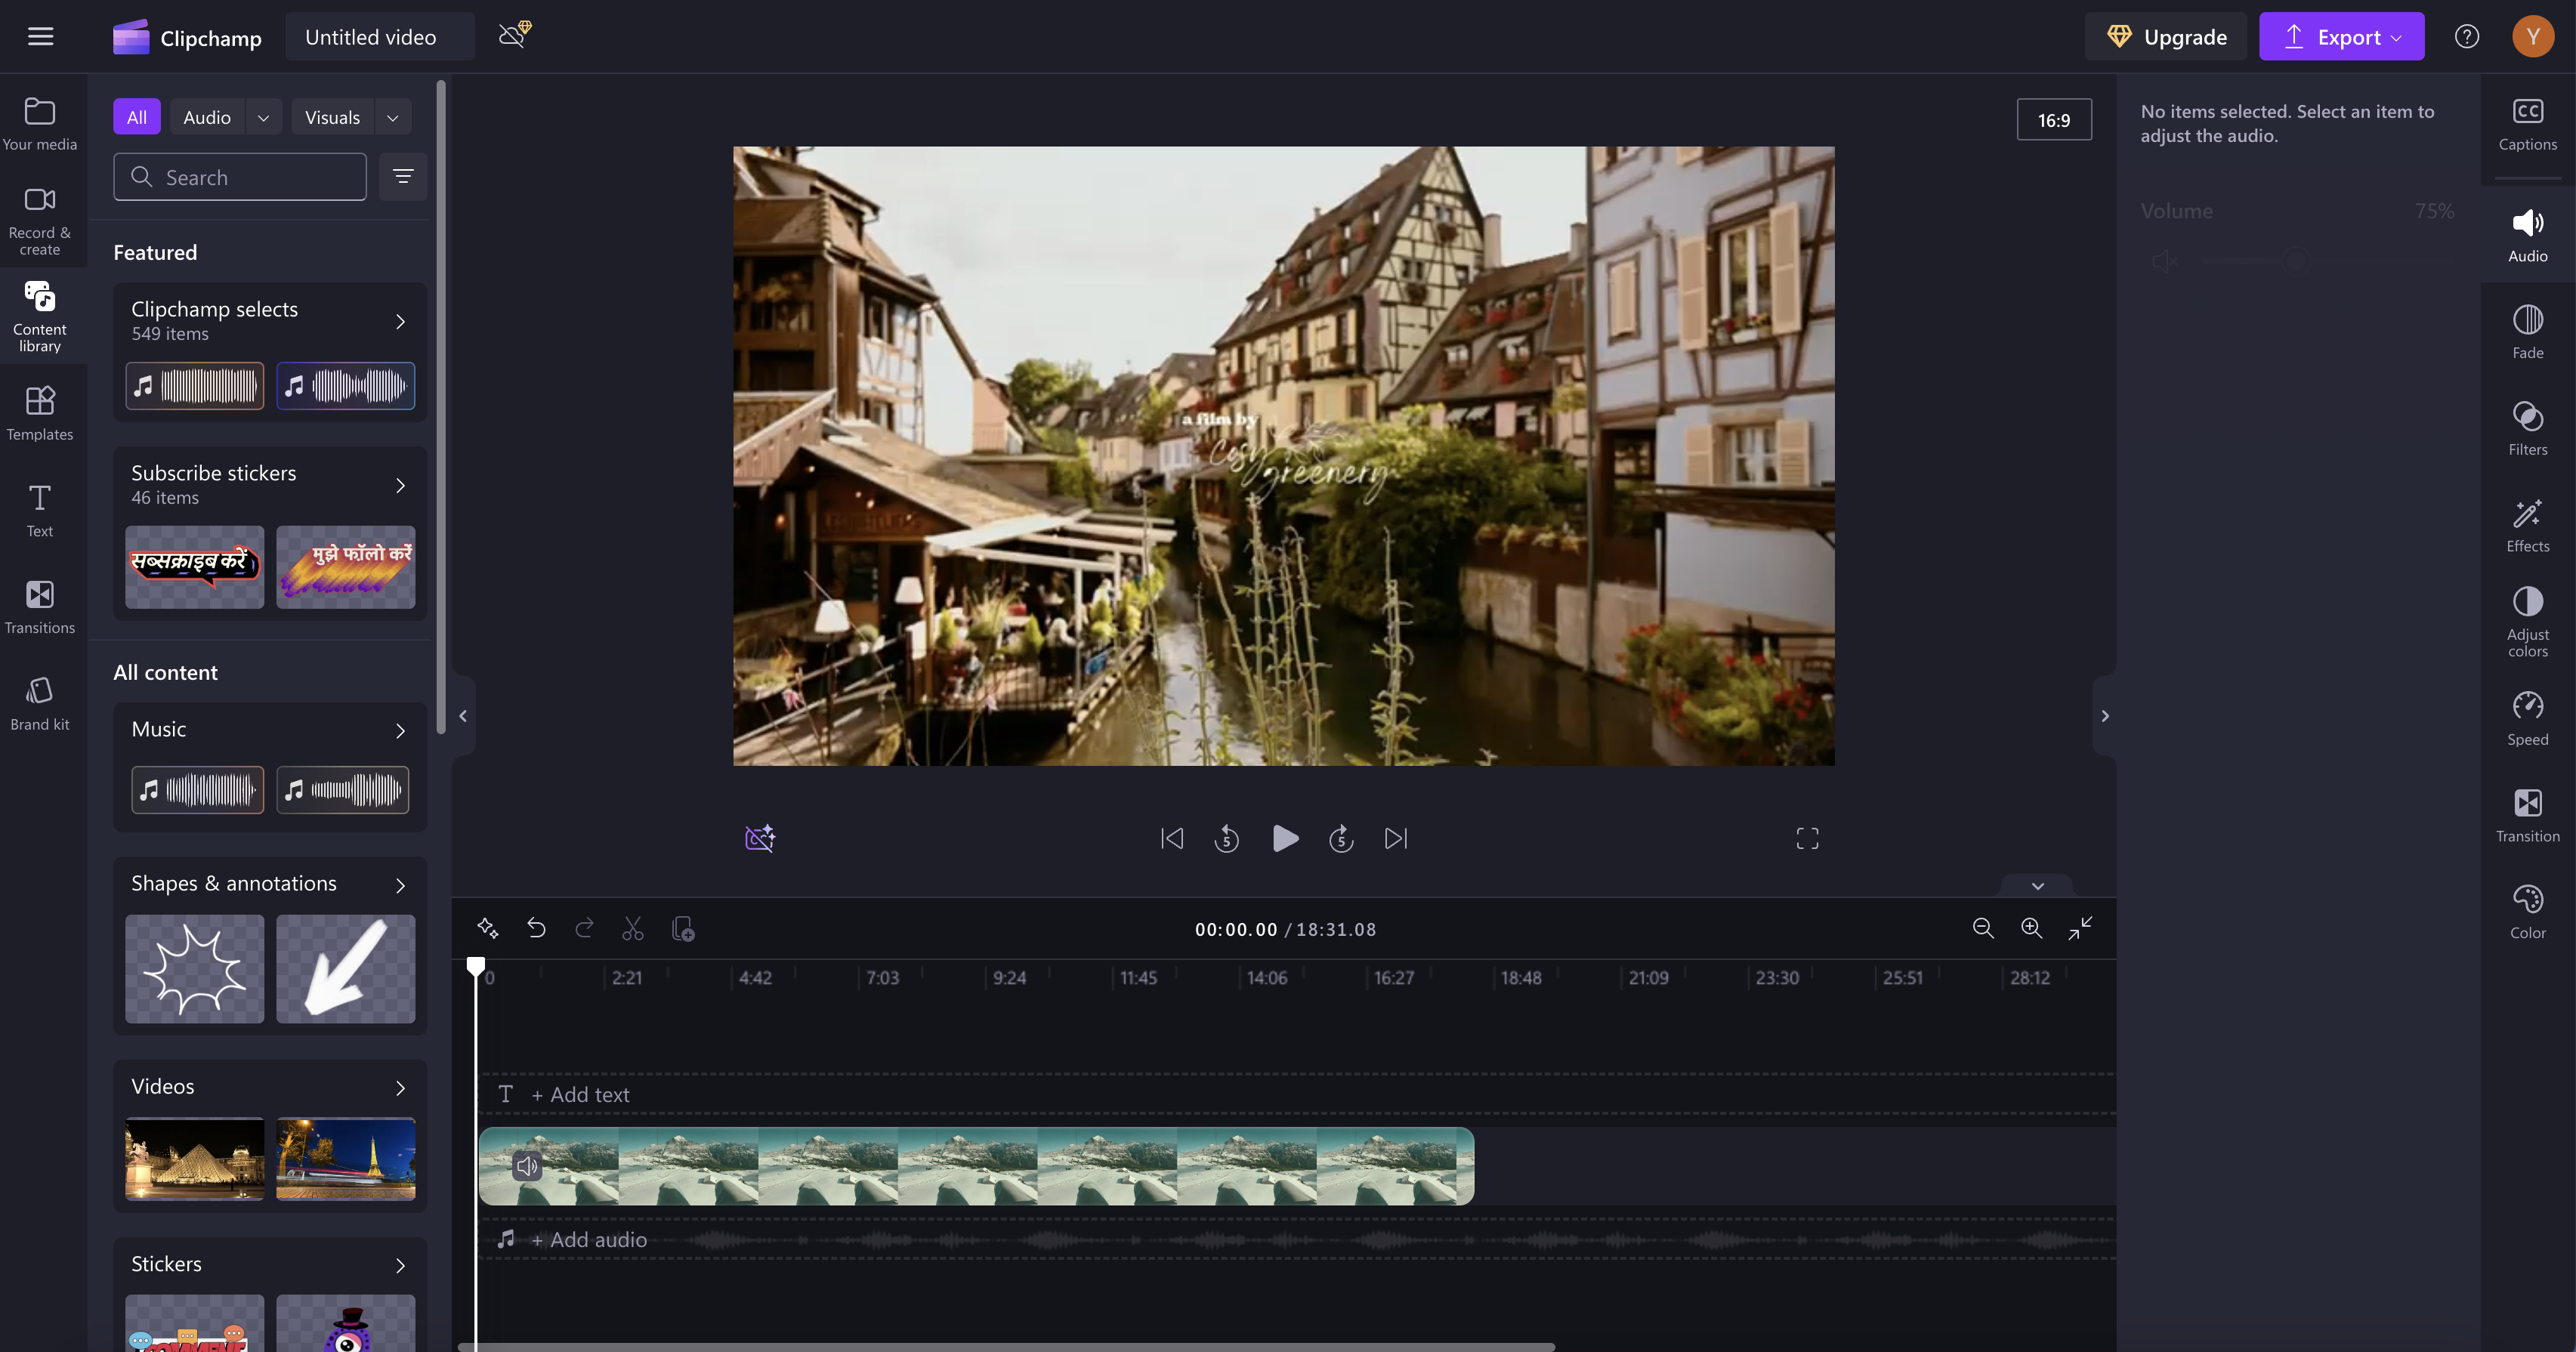Expand the Shapes & annotations section
This screenshot has height=1352, width=2576.
tap(399, 884)
